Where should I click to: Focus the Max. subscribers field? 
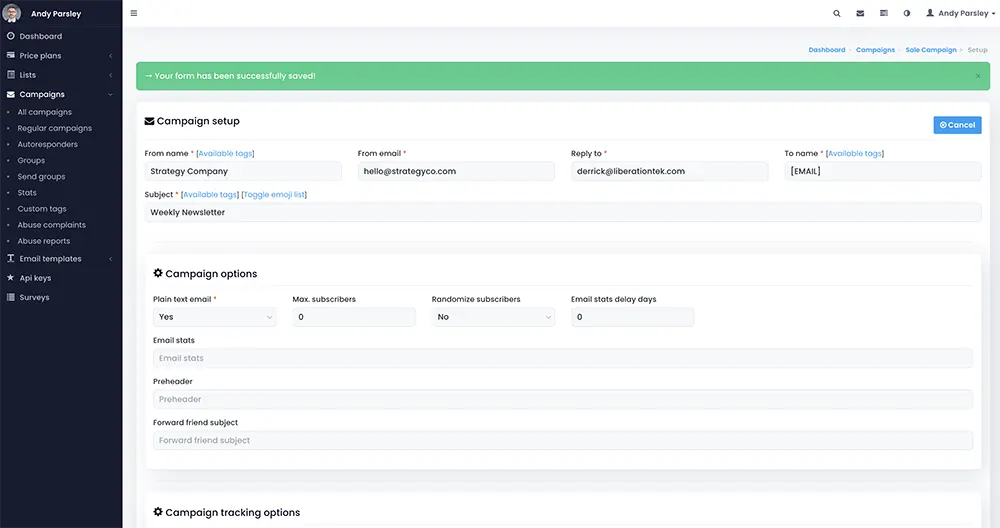354,317
